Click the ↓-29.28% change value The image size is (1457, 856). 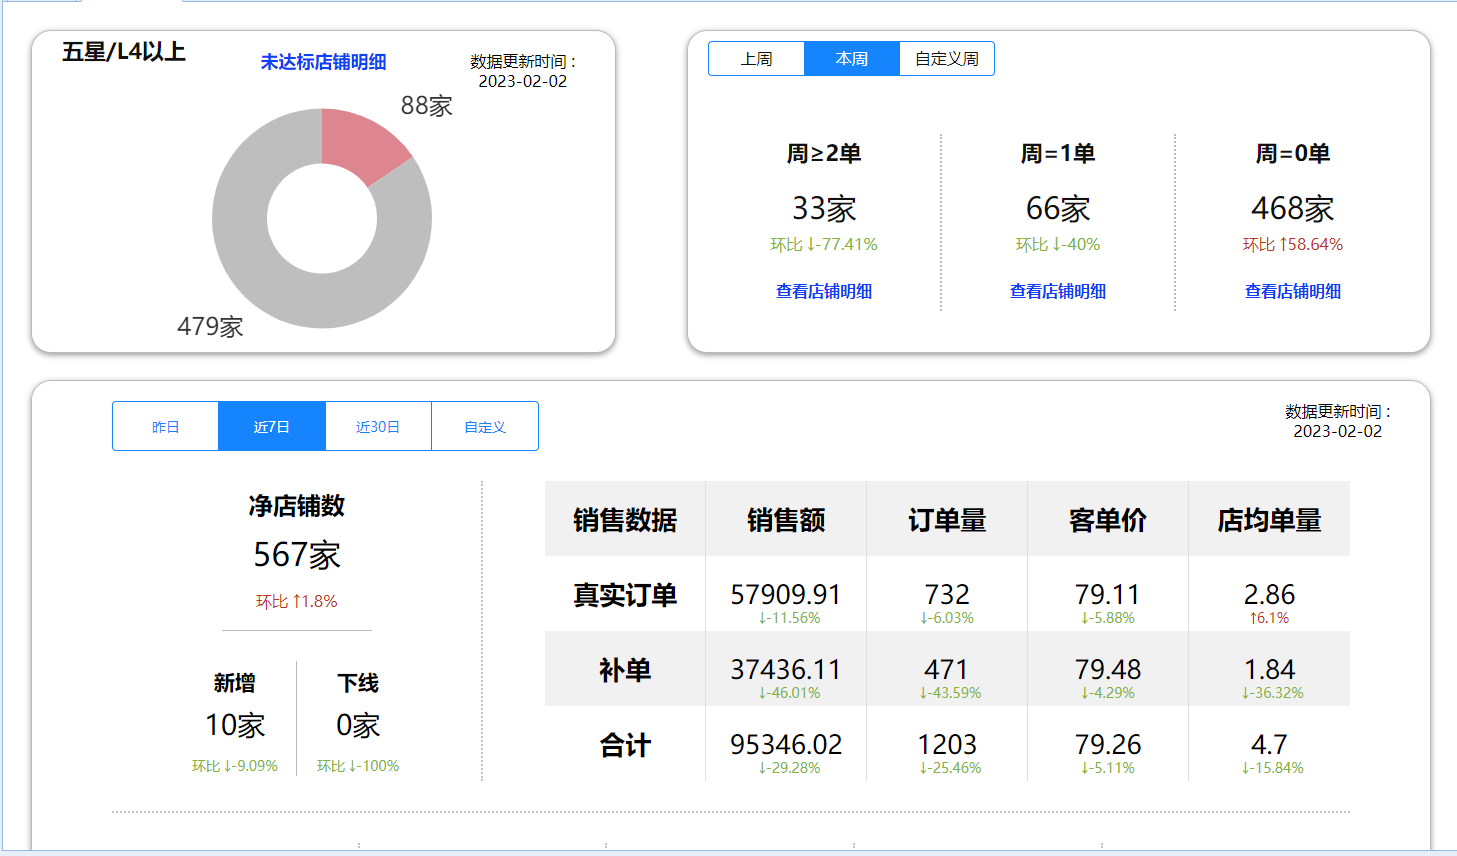click(789, 768)
